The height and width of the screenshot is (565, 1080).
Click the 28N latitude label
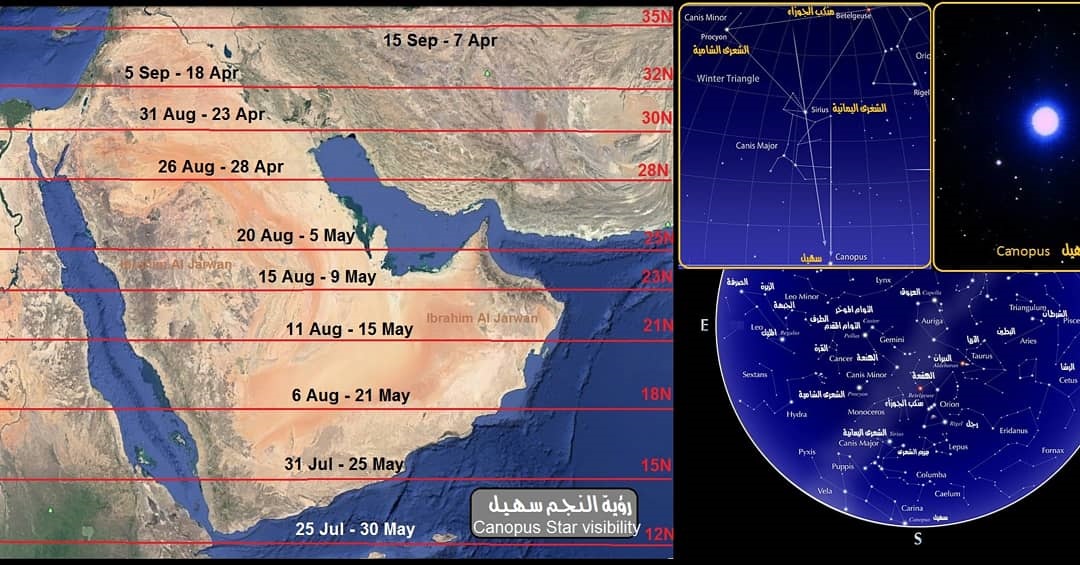656,170
